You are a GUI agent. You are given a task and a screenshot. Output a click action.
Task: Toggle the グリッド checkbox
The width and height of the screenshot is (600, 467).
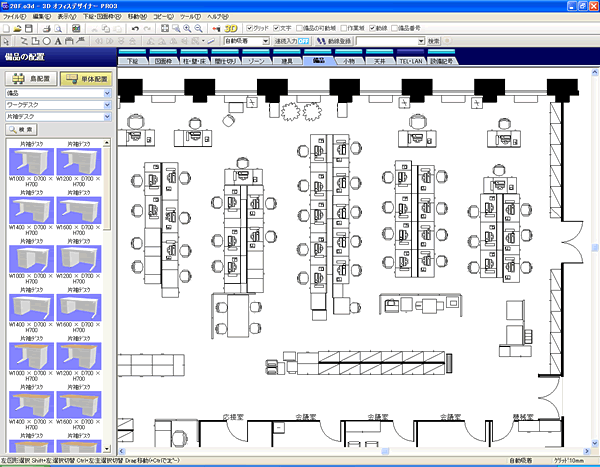[x=250, y=29]
